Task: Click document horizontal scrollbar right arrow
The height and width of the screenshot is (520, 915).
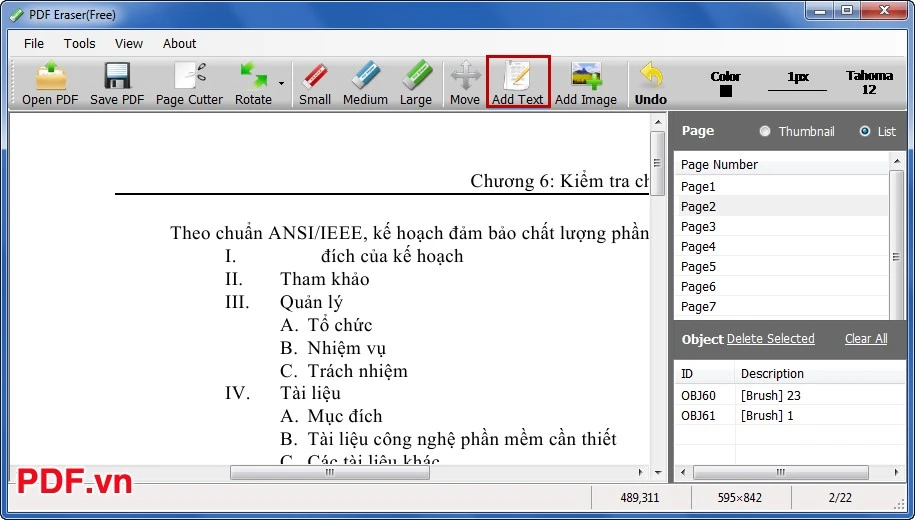Action: [641, 472]
